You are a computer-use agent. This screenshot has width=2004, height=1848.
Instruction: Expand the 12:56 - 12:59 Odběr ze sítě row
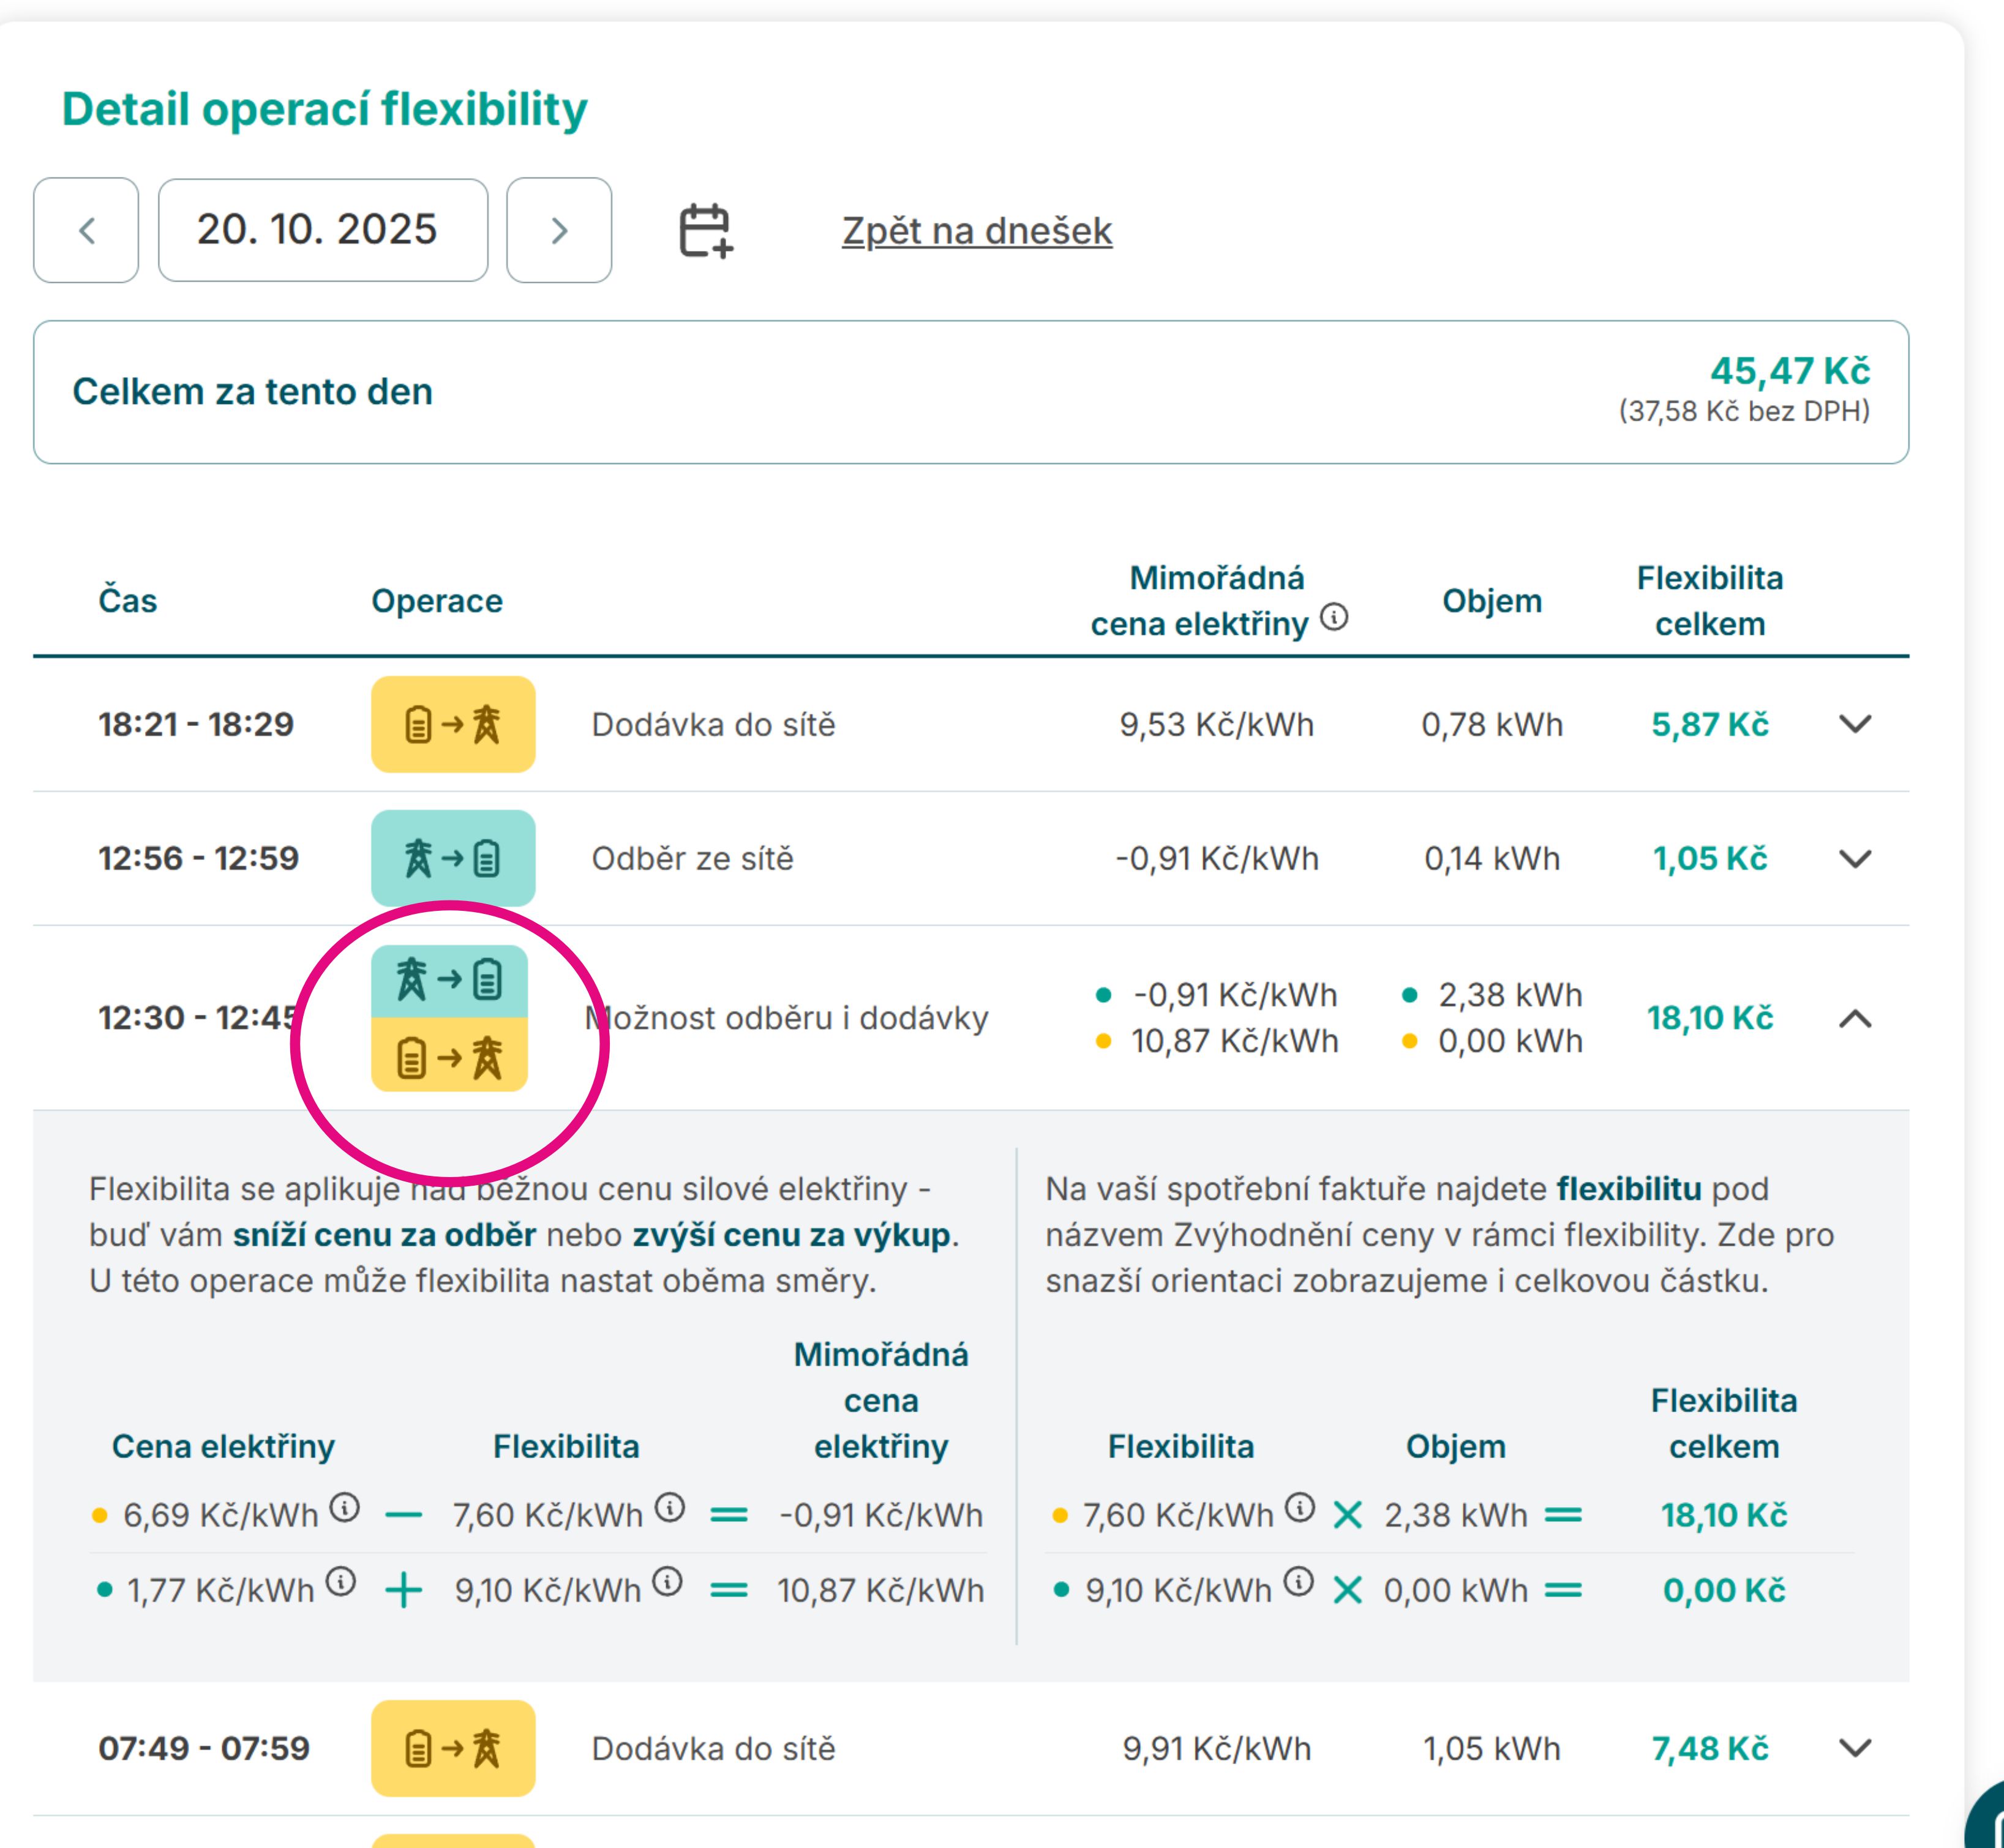click(1855, 858)
